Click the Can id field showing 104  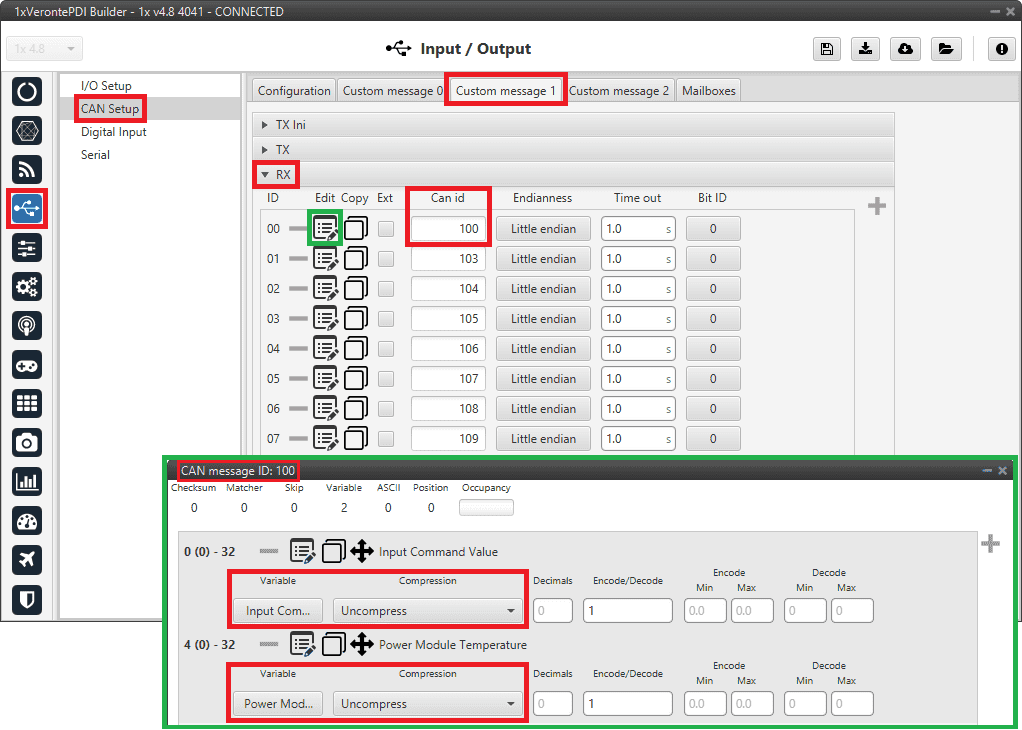448,289
